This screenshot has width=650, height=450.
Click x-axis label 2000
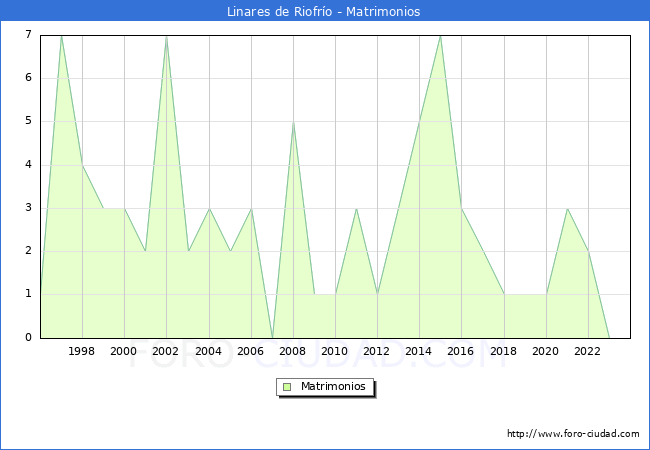(124, 351)
